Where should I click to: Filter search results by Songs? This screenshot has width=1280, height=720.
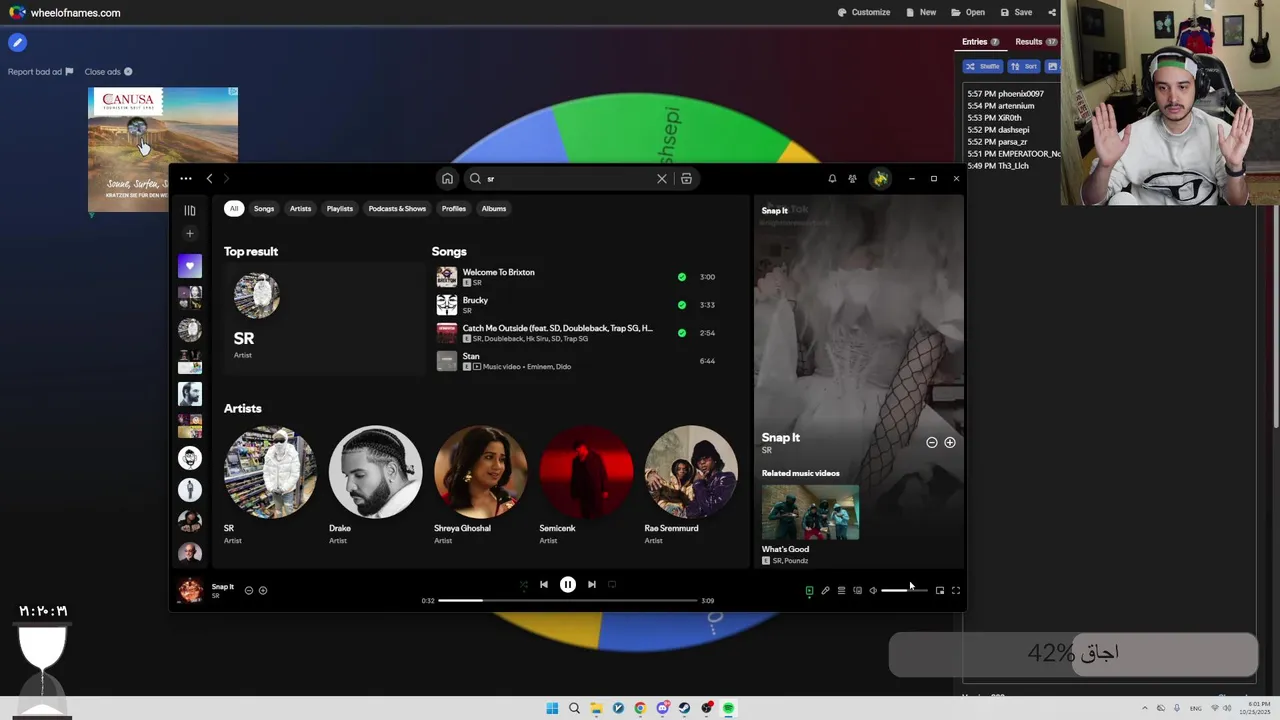[264, 209]
